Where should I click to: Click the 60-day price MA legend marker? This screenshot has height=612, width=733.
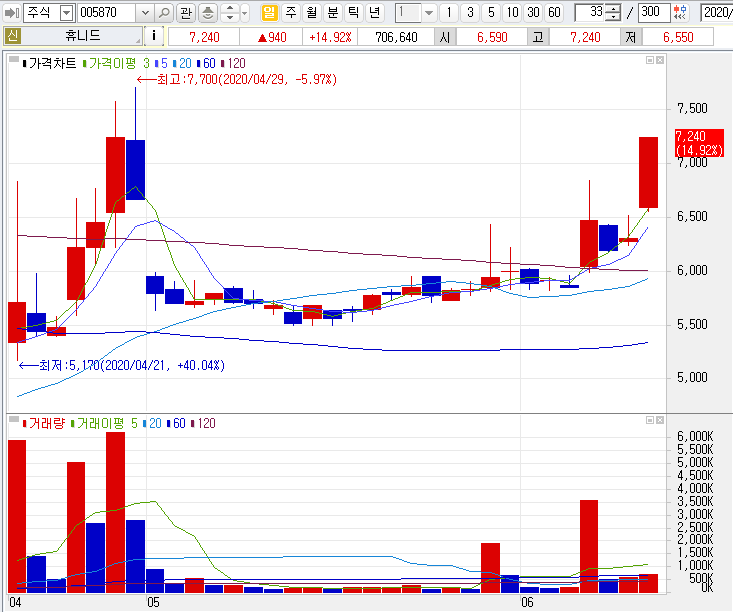[206, 64]
